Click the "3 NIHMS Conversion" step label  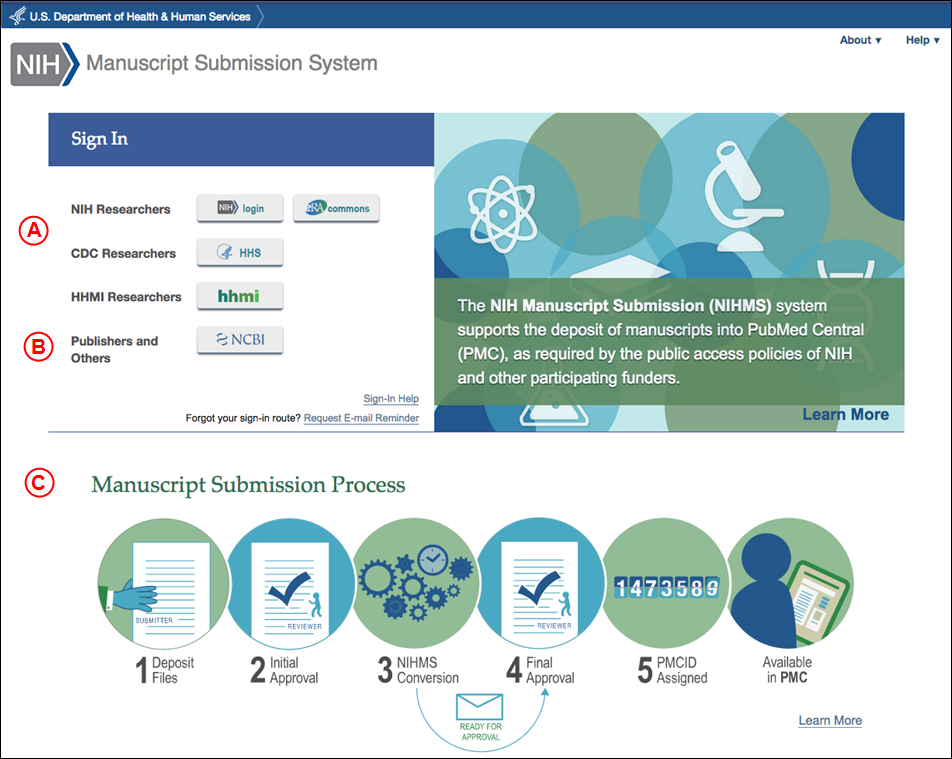pyautogui.click(x=418, y=670)
